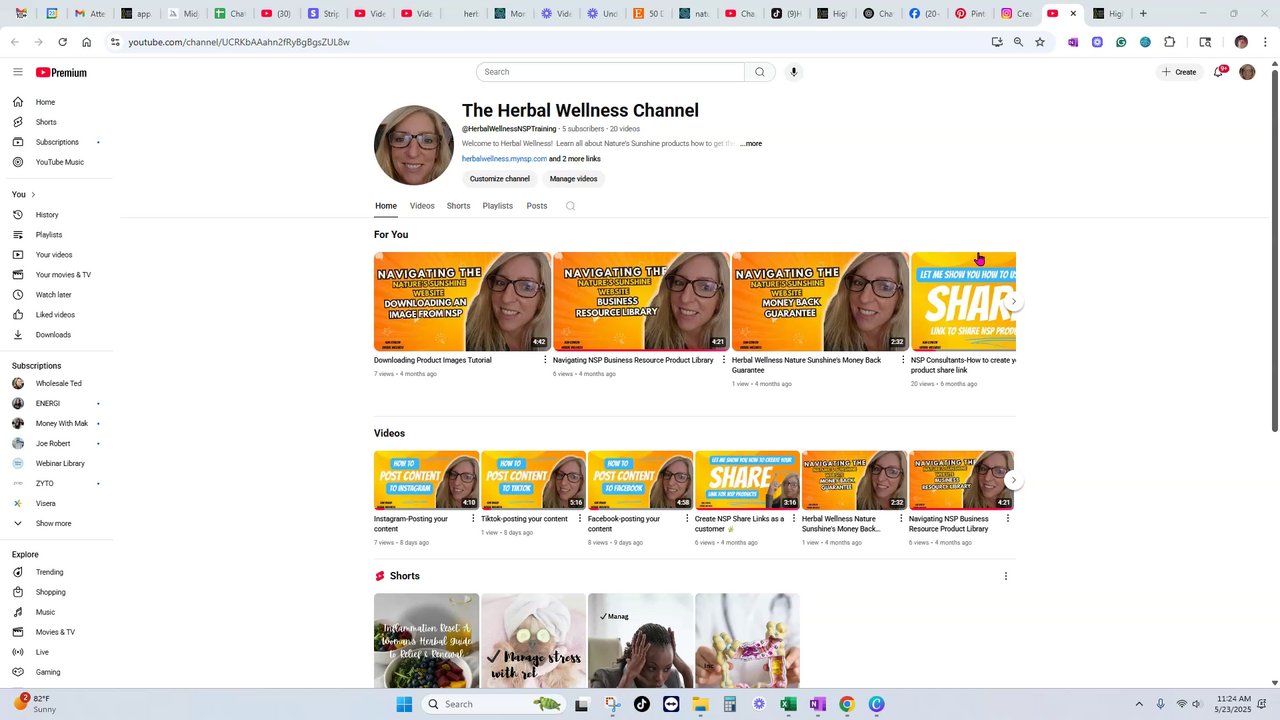The width and height of the screenshot is (1280, 720).
Task: Open the notifications bell
Action: click(x=1218, y=72)
